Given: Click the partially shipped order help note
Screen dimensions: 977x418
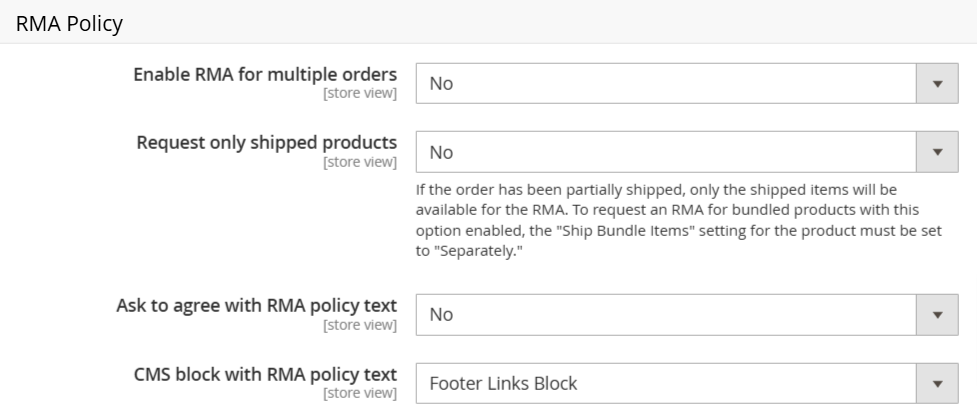Looking at the screenshot, I should (679, 220).
